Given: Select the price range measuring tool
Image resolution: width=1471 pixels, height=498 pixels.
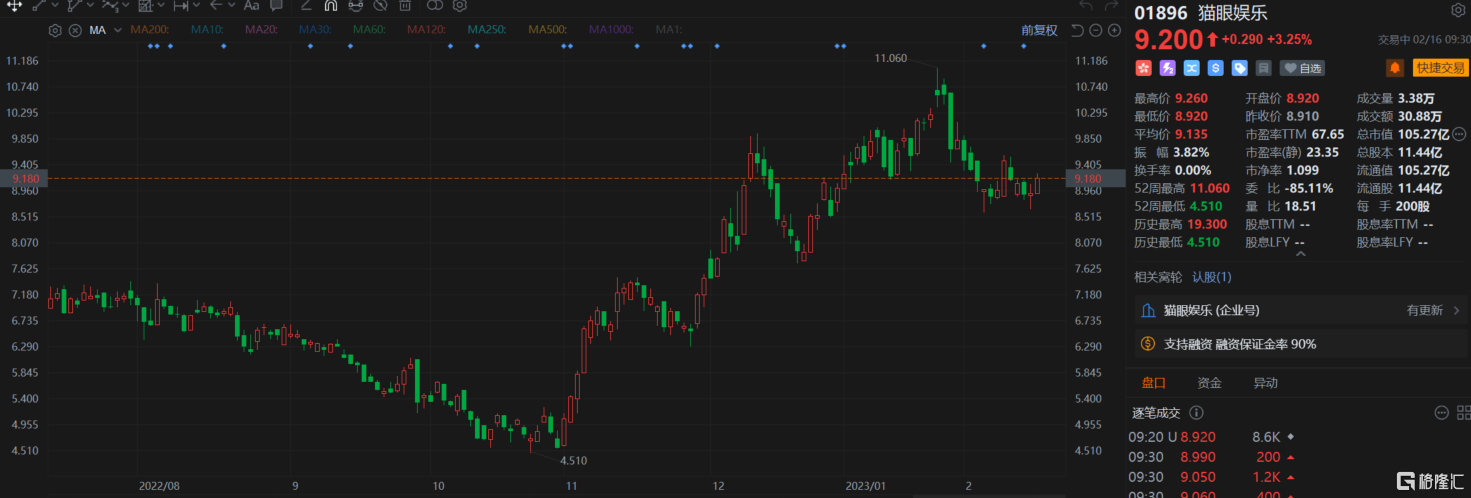Looking at the screenshot, I should coord(181,5).
